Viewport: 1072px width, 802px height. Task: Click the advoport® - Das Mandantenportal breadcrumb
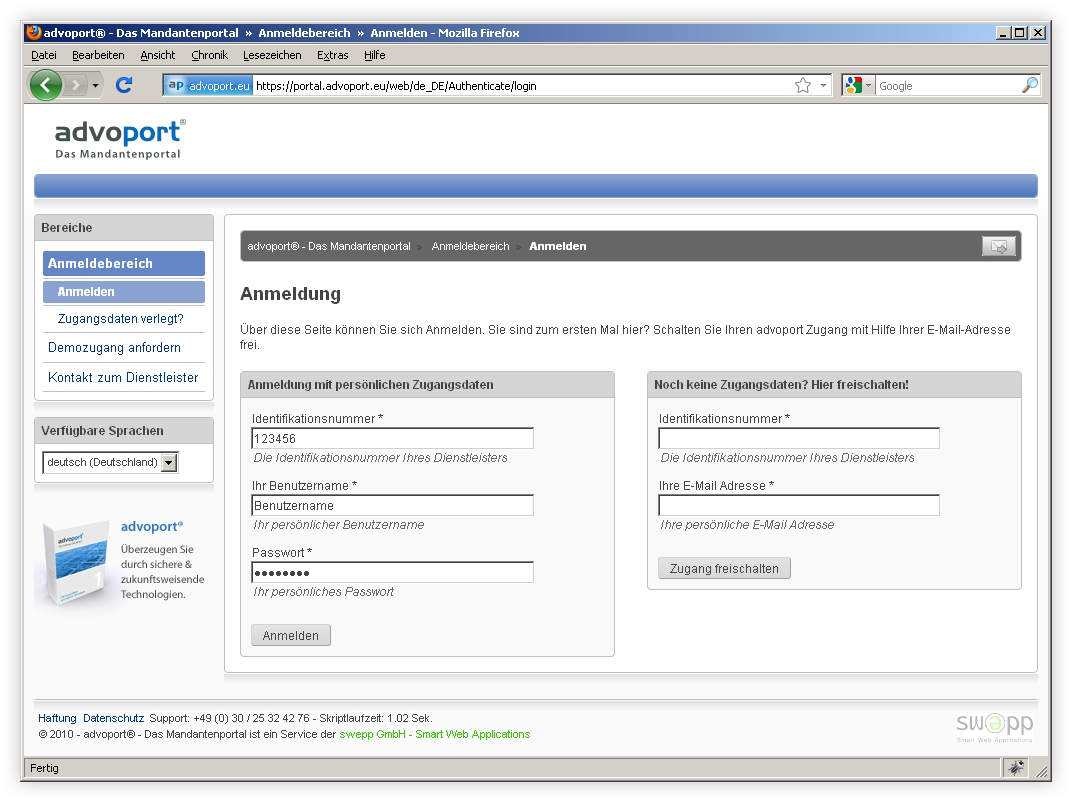point(329,246)
